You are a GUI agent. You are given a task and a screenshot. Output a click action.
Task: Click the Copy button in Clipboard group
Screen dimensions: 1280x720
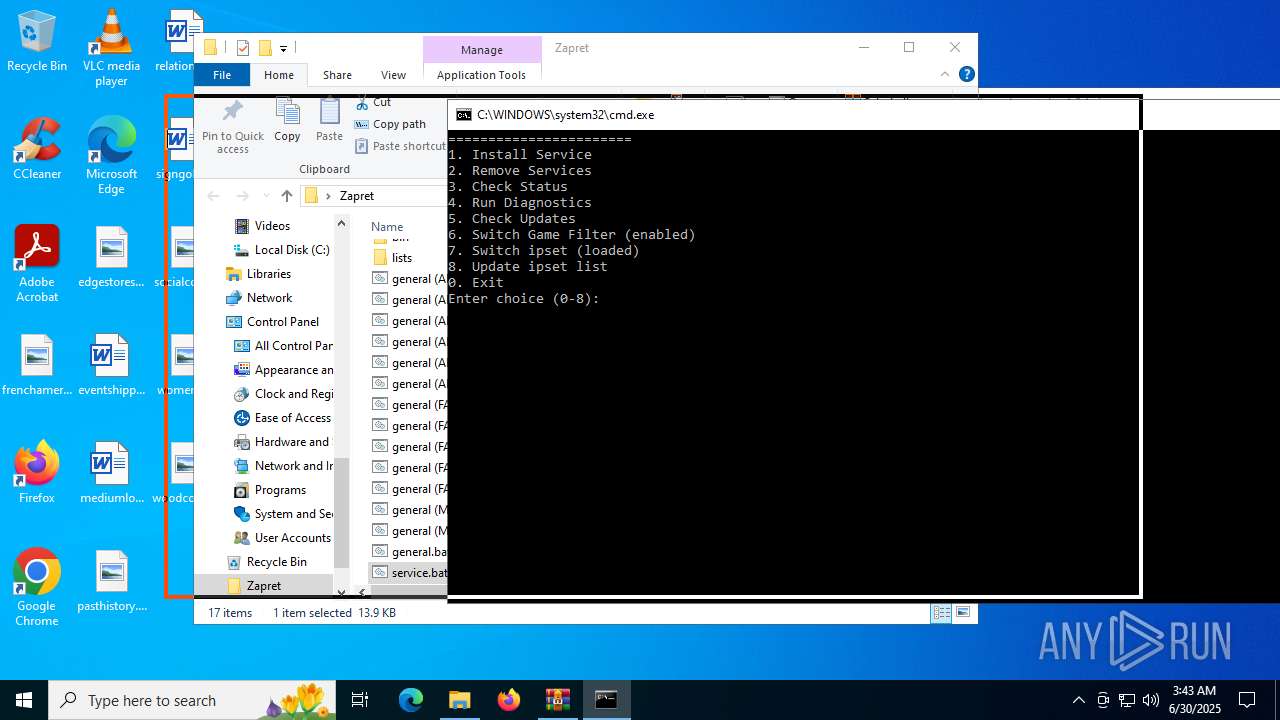[x=287, y=121]
